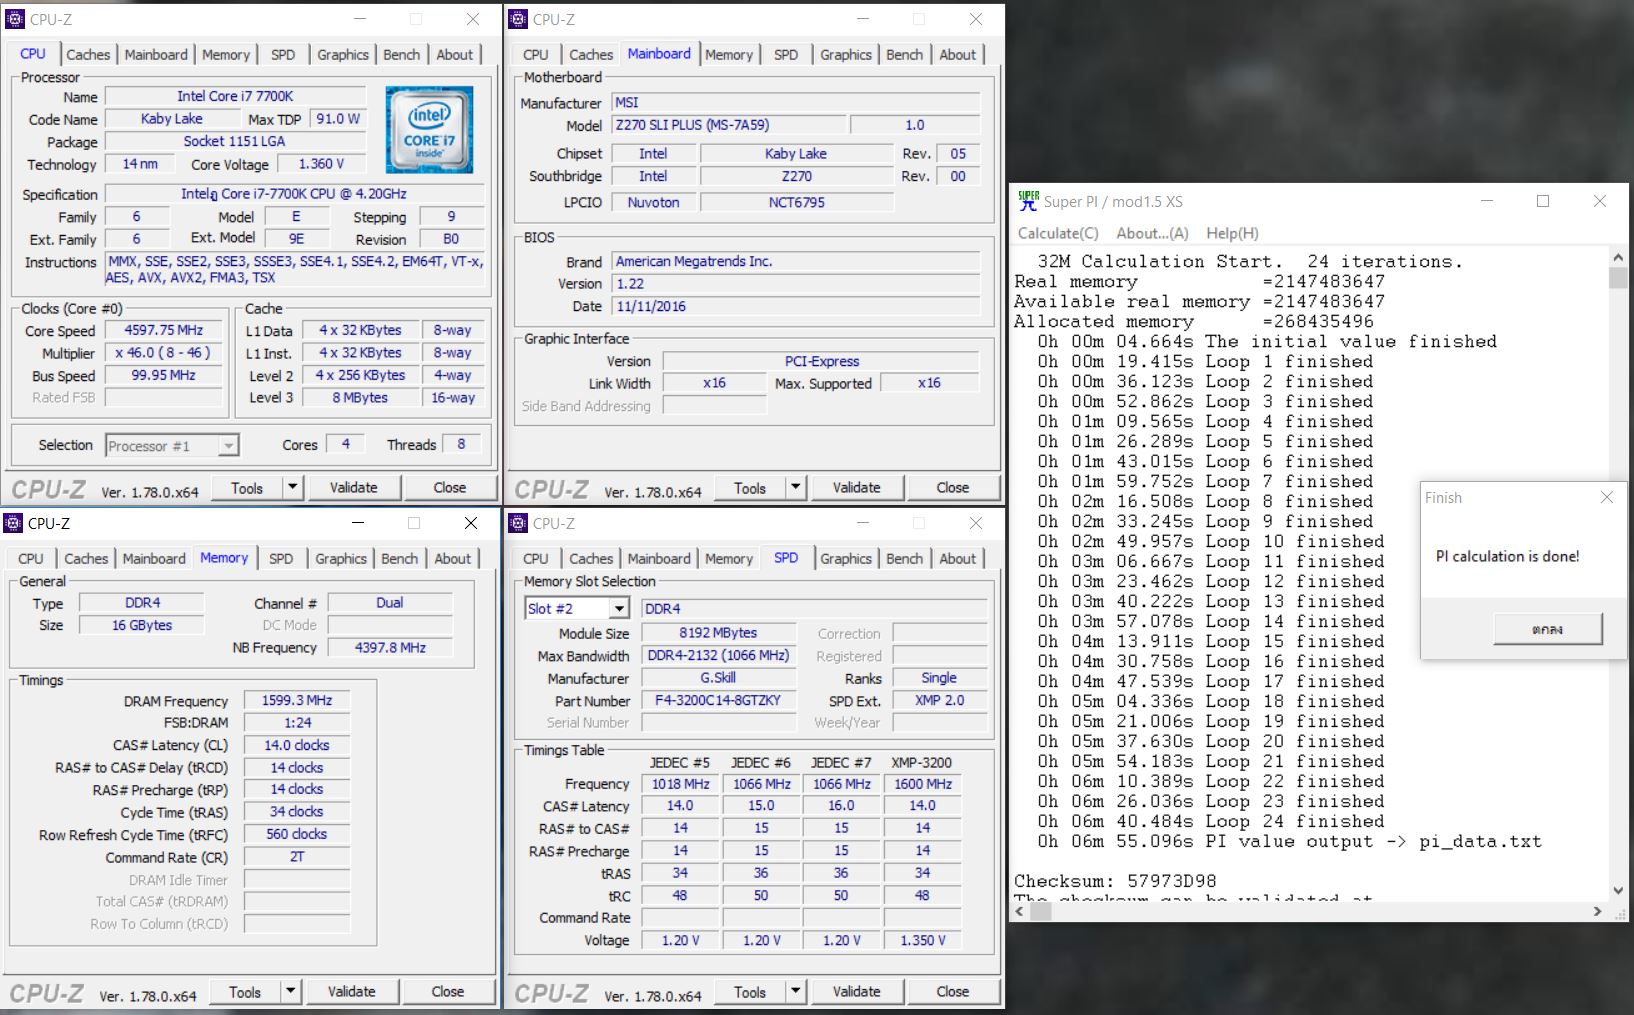
Task: Open the Calculate(C) menu in Super PI
Action: (1057, 233)
